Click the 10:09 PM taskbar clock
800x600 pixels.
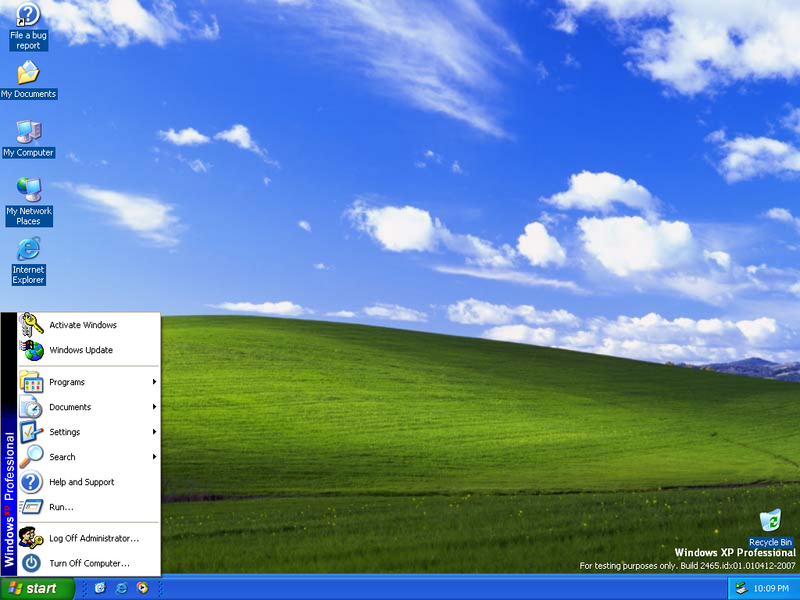[x=771, y=588]
